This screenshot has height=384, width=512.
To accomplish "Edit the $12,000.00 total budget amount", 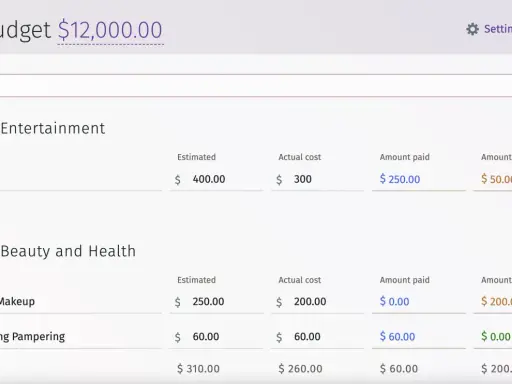I will coord(110,30).
